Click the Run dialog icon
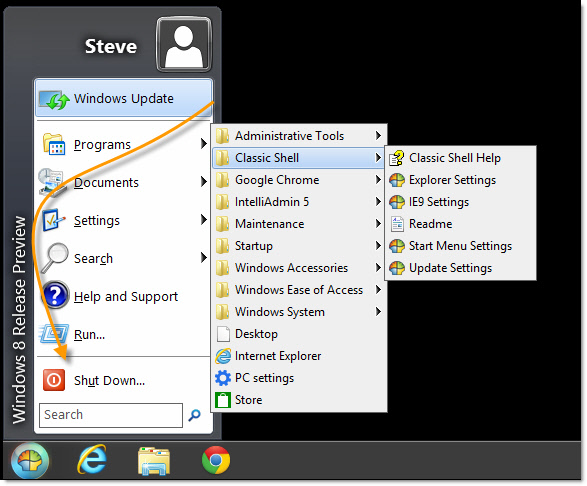 pos(54,334)
